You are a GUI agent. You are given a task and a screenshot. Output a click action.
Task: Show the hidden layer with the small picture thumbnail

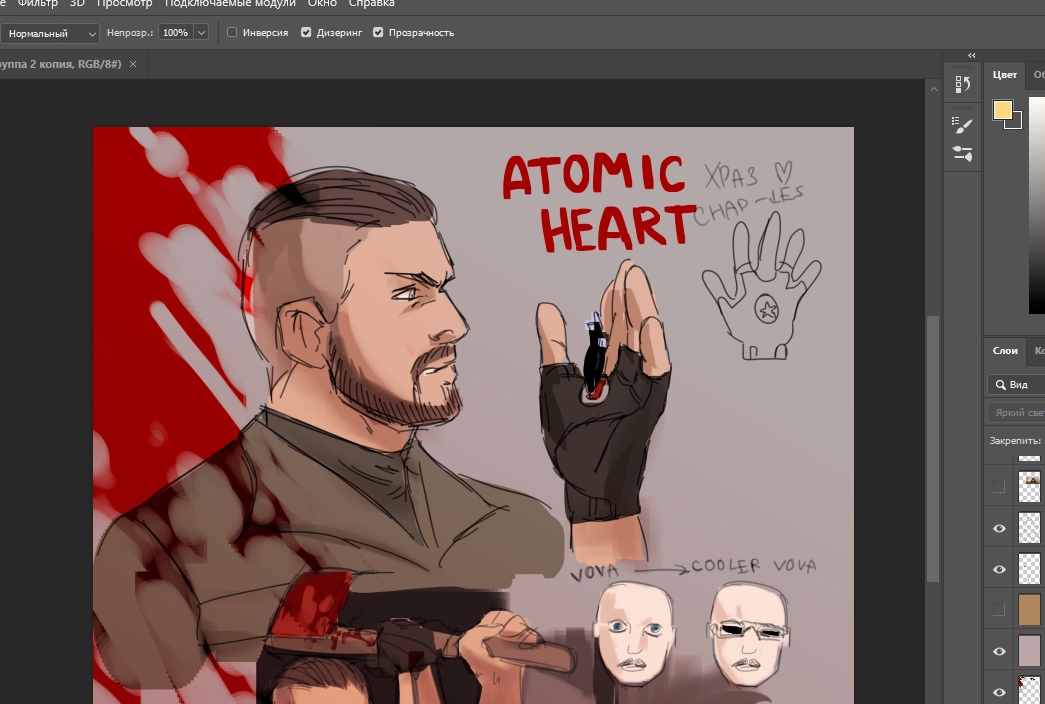pyautogui.click(x=998, y=487)
